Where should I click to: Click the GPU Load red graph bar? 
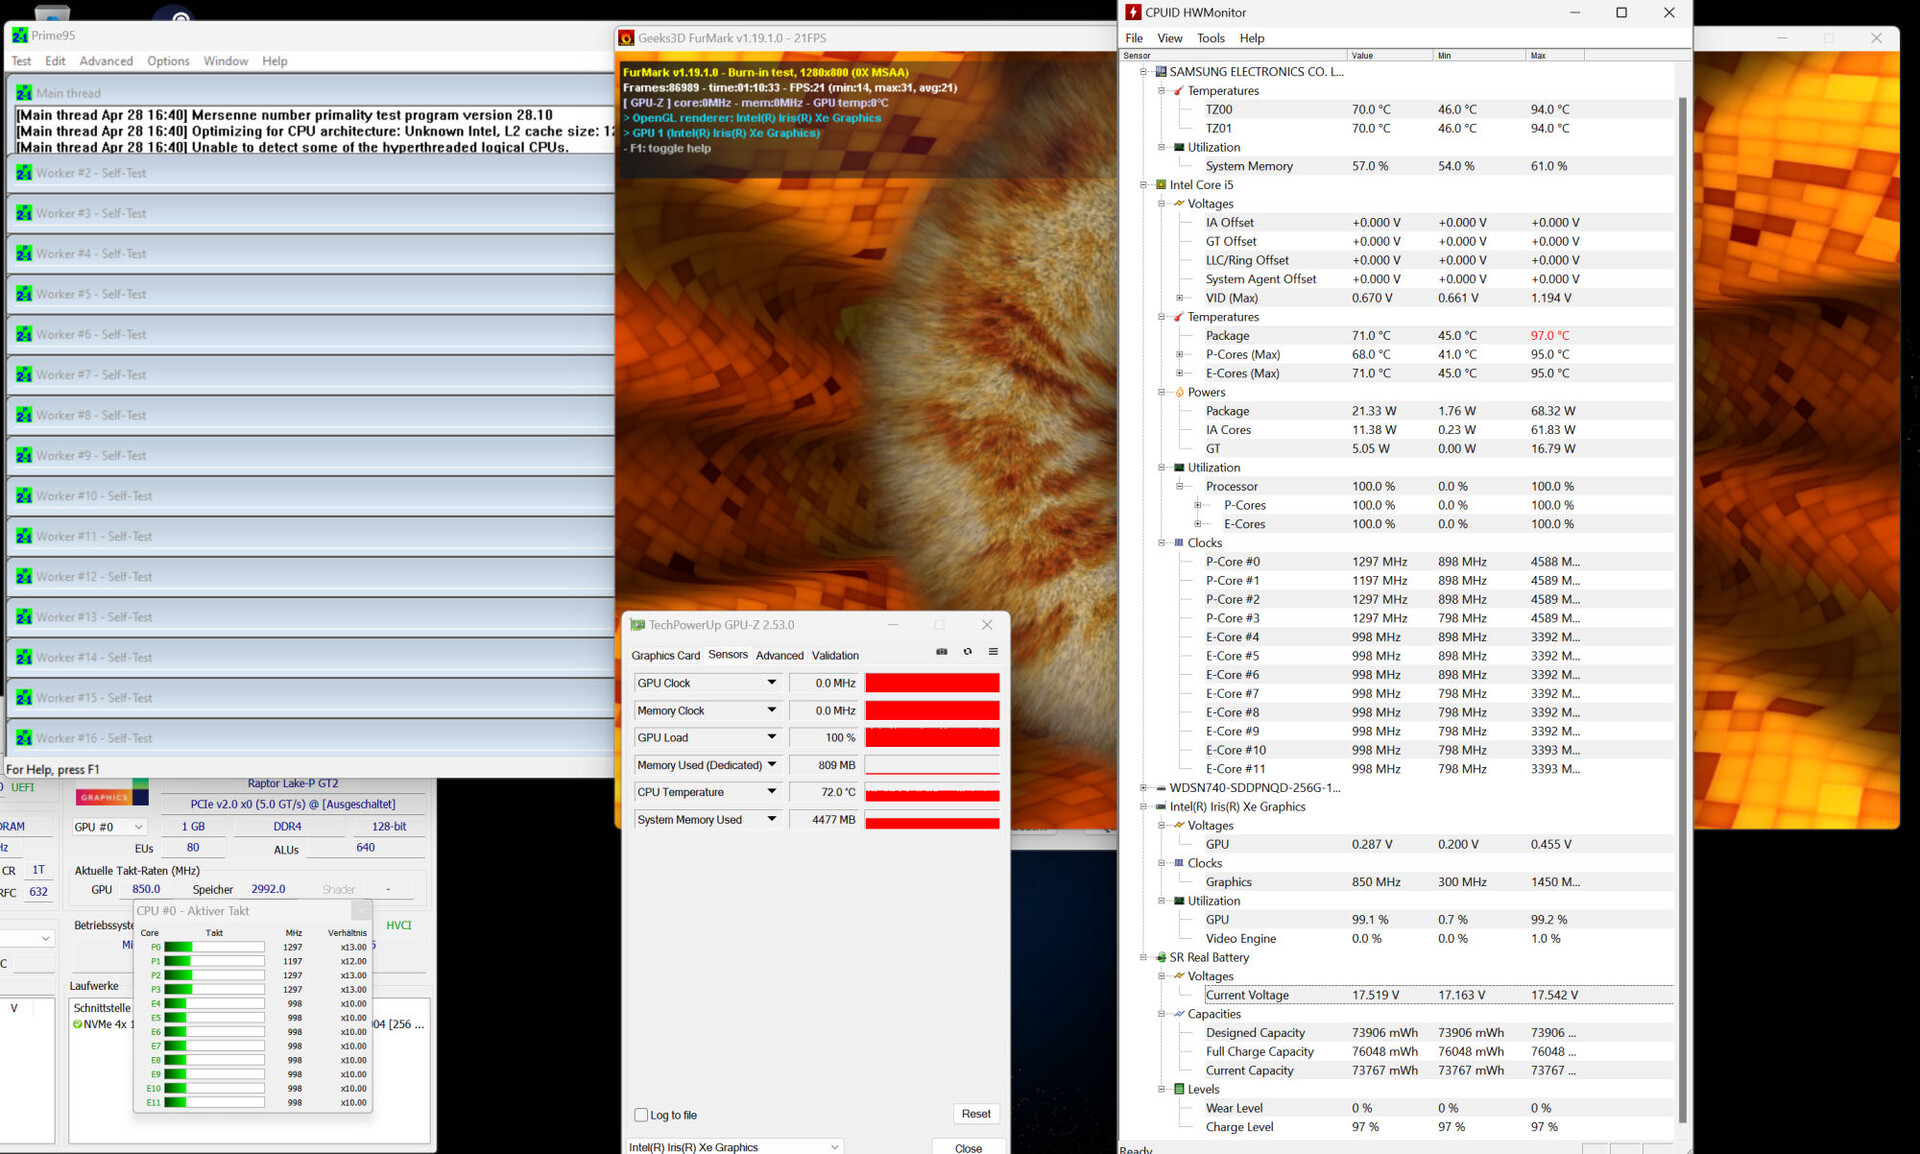pos(932,738)
